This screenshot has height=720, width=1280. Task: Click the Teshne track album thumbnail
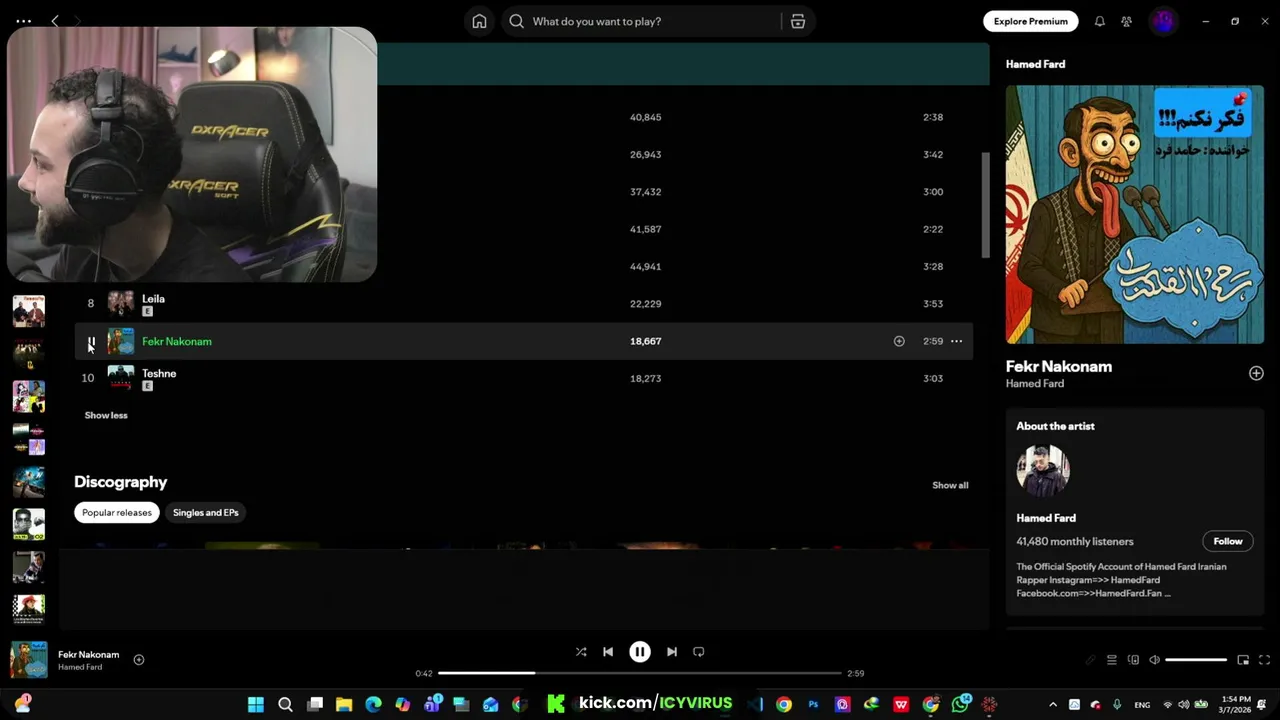point(121,378)
